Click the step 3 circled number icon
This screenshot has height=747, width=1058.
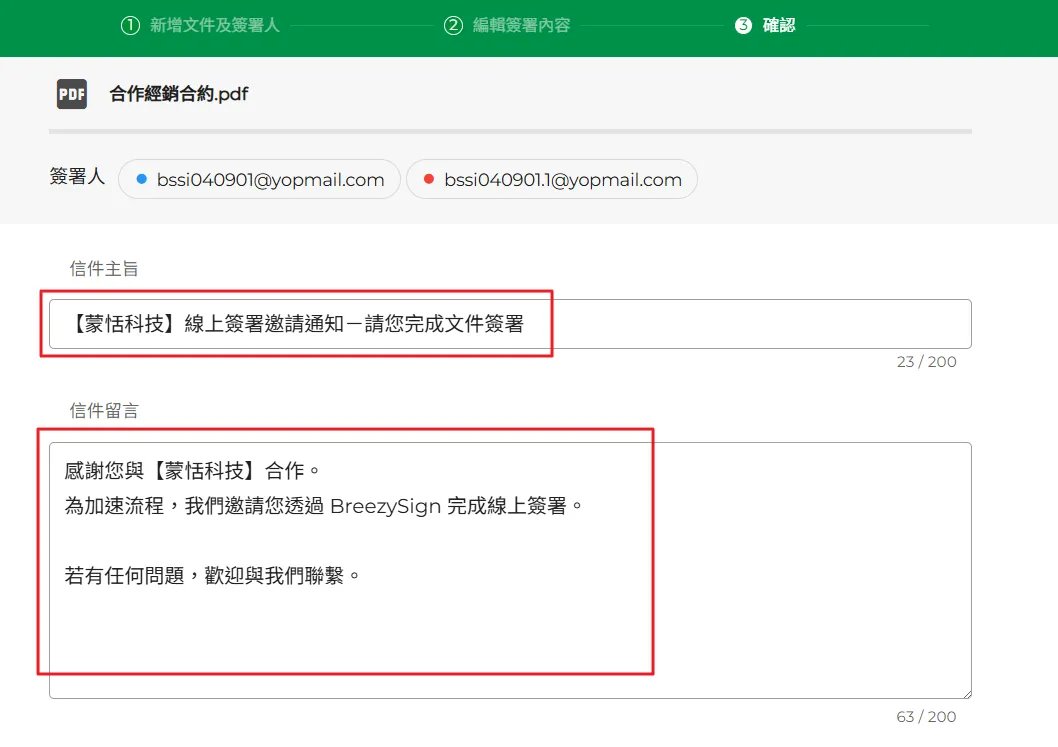click(x=743, y=26)
